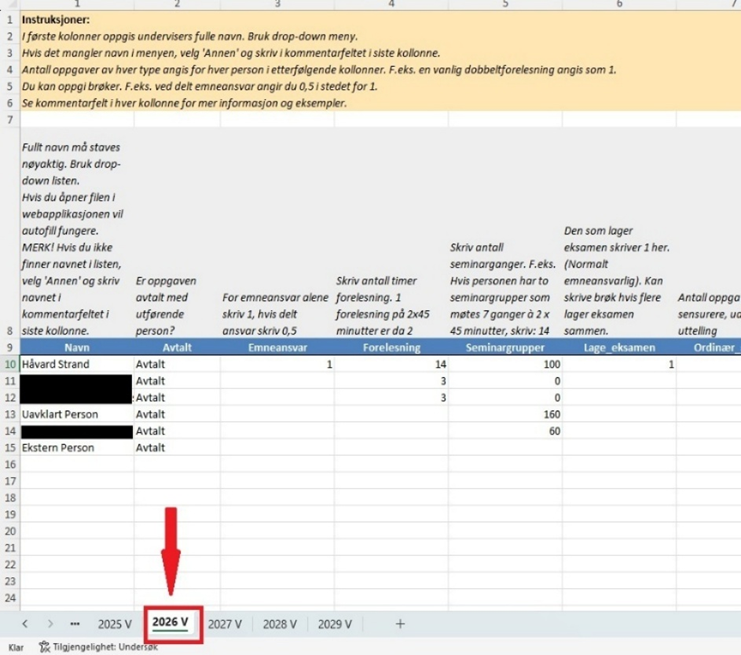This screenshot has height=655, width=741.
Task: Add a new sheet with plus icon
Action: tap(400, 624)
